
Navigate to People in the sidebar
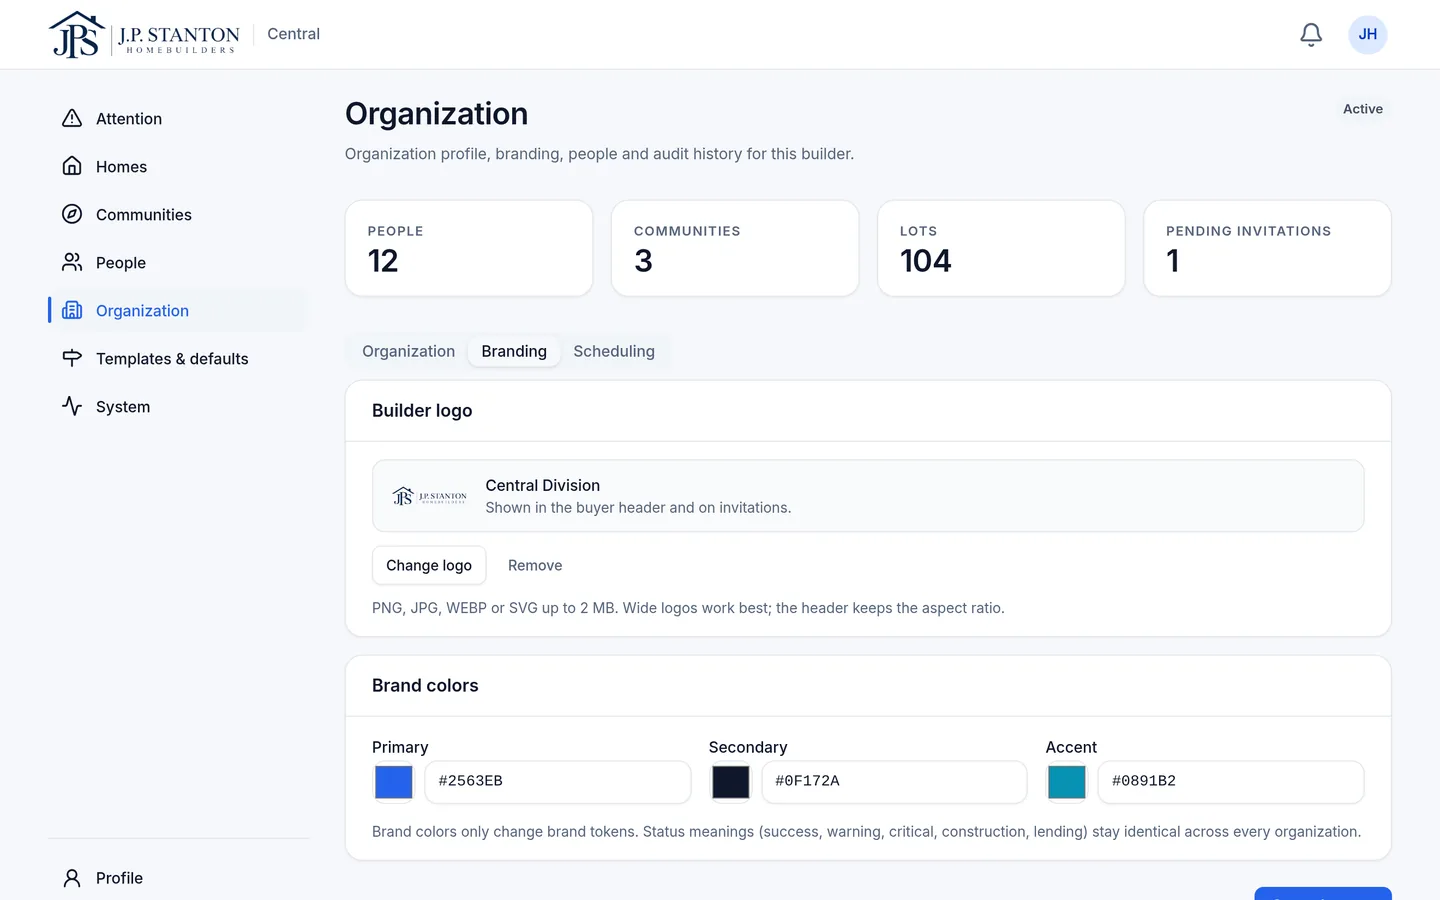[178, 262]
